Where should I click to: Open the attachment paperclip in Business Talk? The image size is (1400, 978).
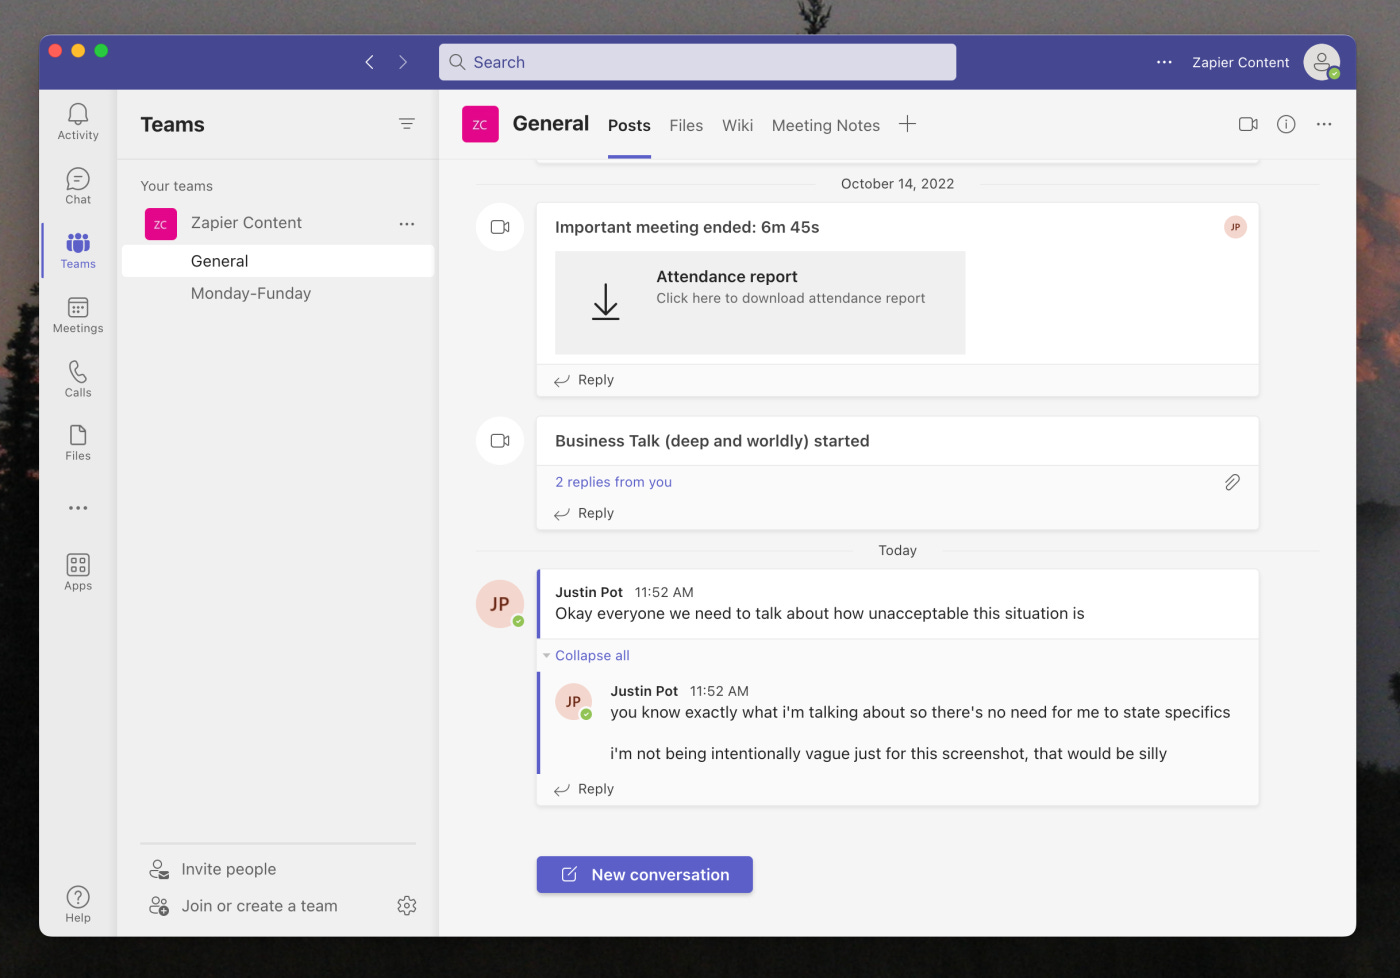click(x=1232, y=482)
